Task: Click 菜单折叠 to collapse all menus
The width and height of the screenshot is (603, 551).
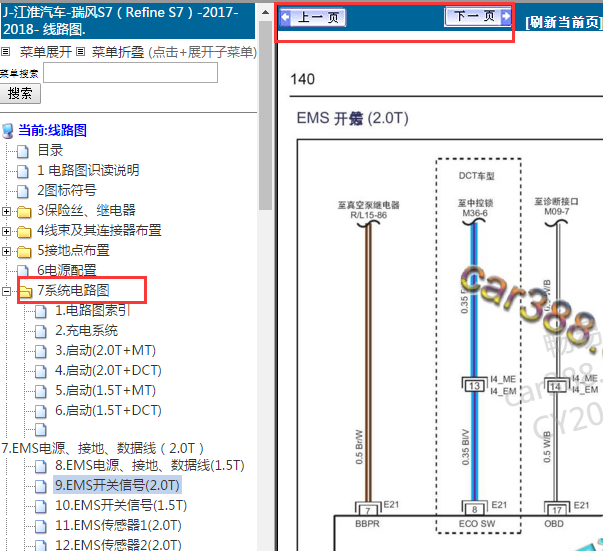Action: (118, 52)
